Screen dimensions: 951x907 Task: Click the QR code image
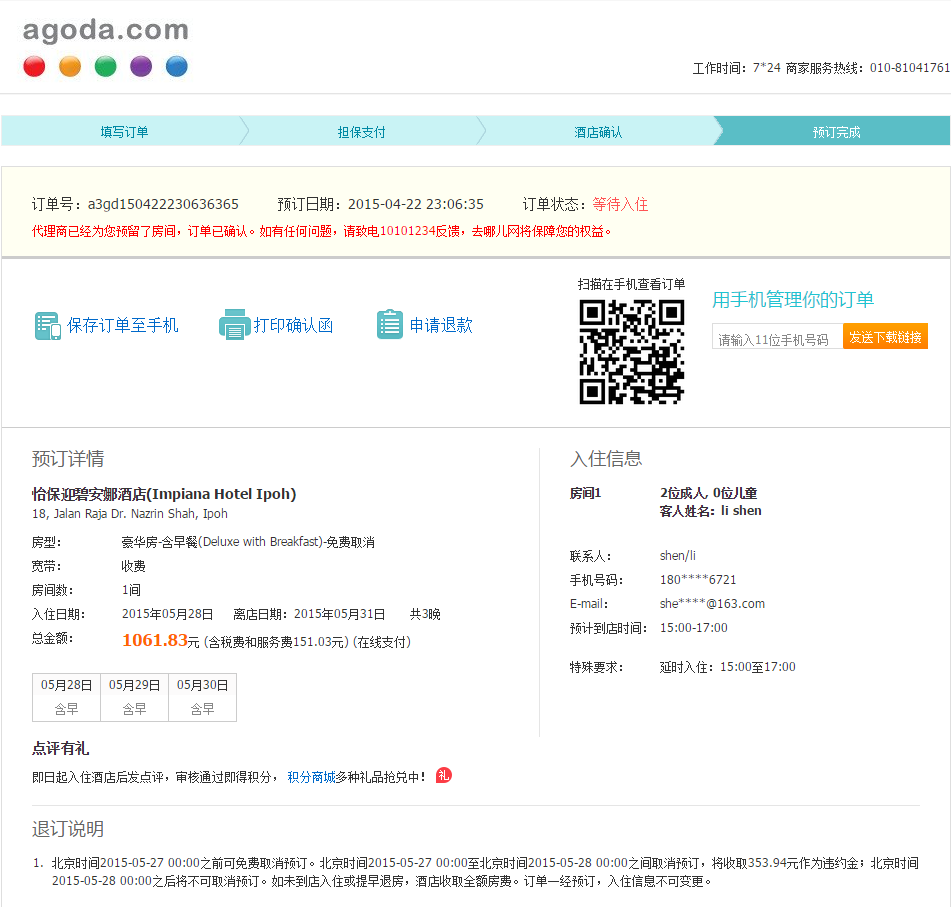(631, 352)
